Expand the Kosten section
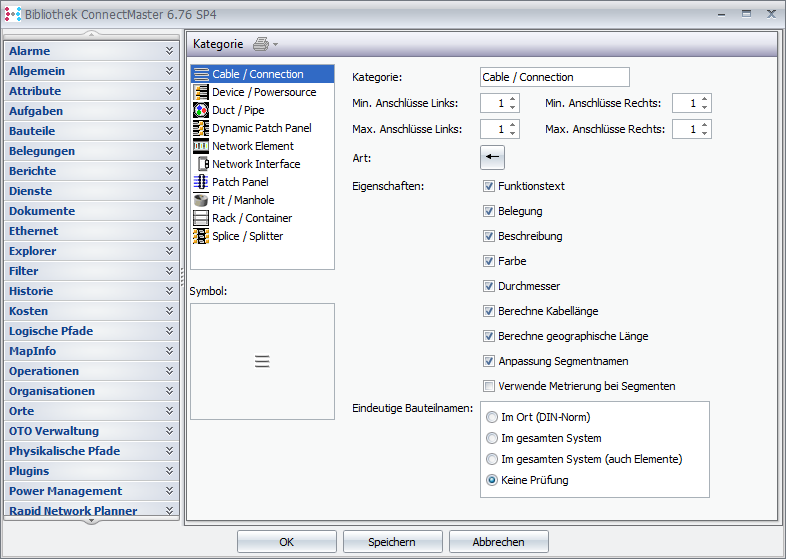This screenshot has width=786, height=559. (91, 311)
